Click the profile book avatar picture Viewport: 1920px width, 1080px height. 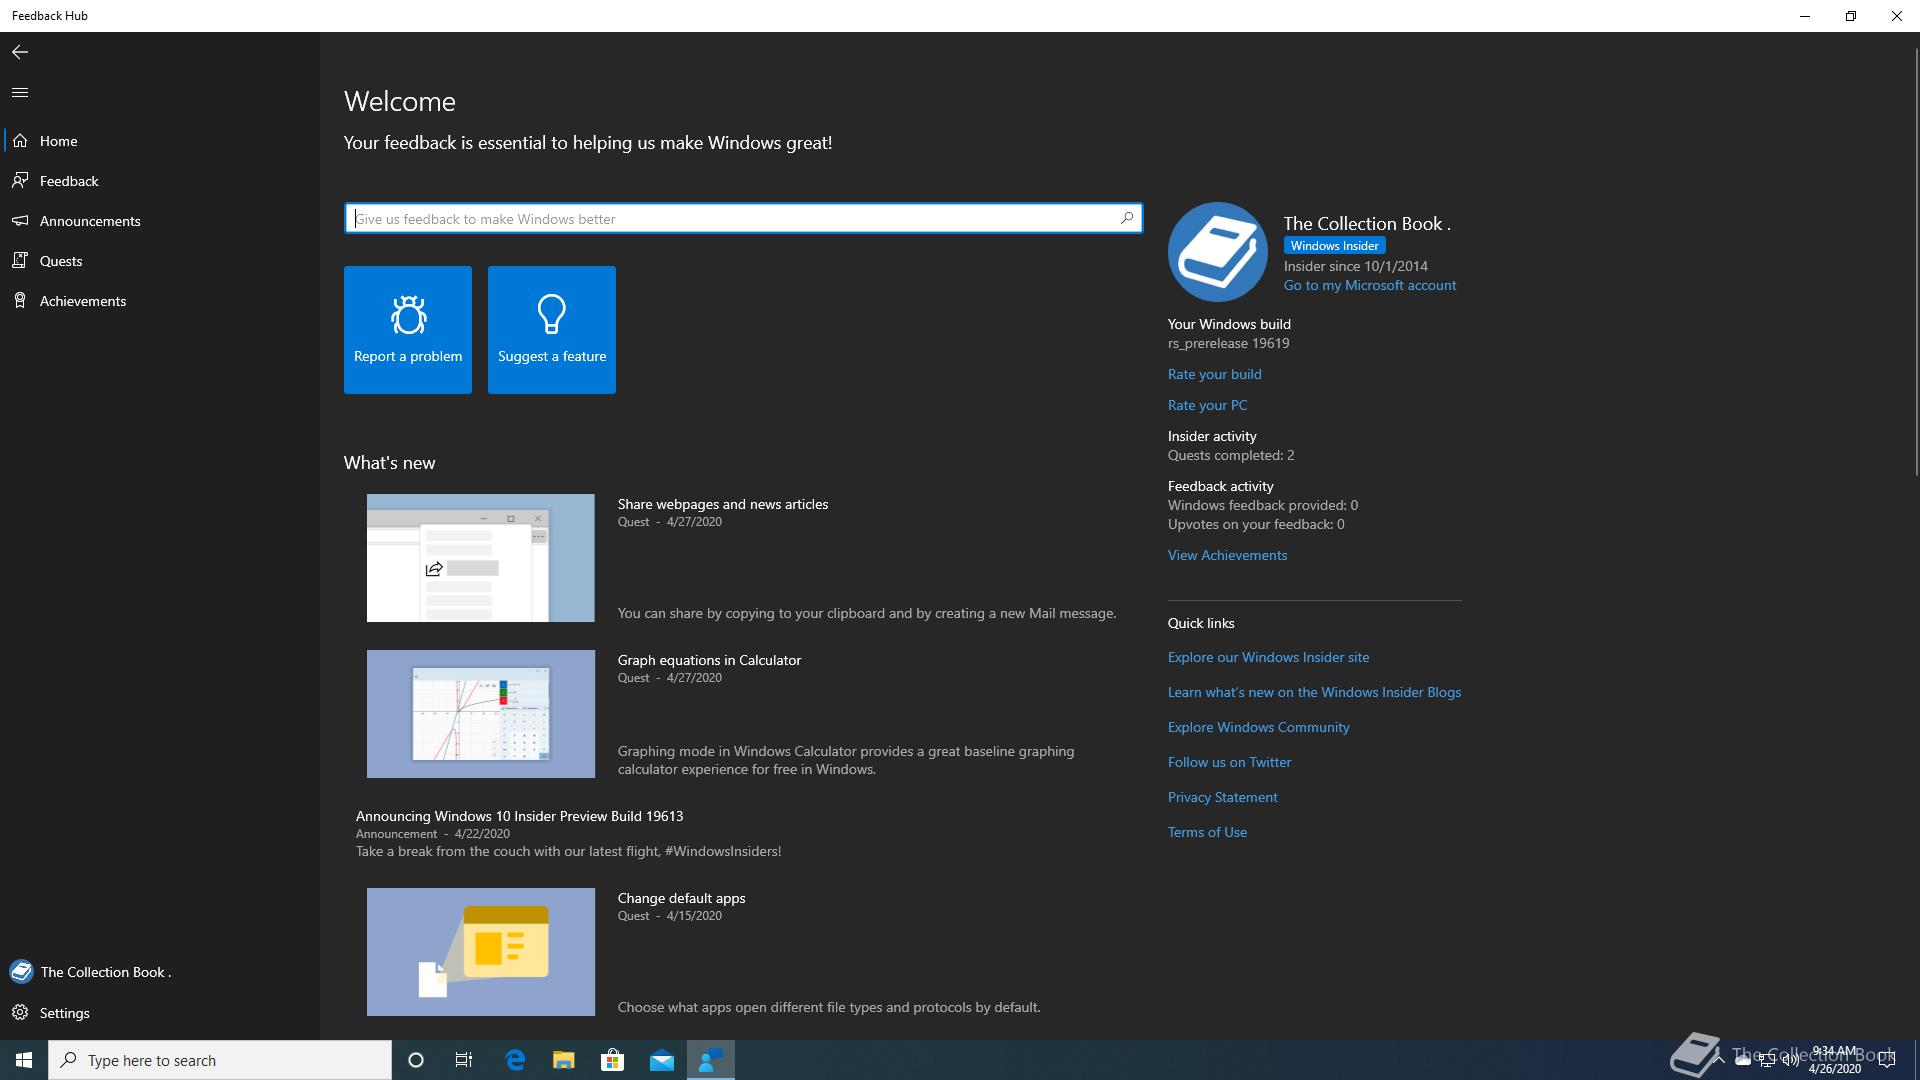point(1218,252)
